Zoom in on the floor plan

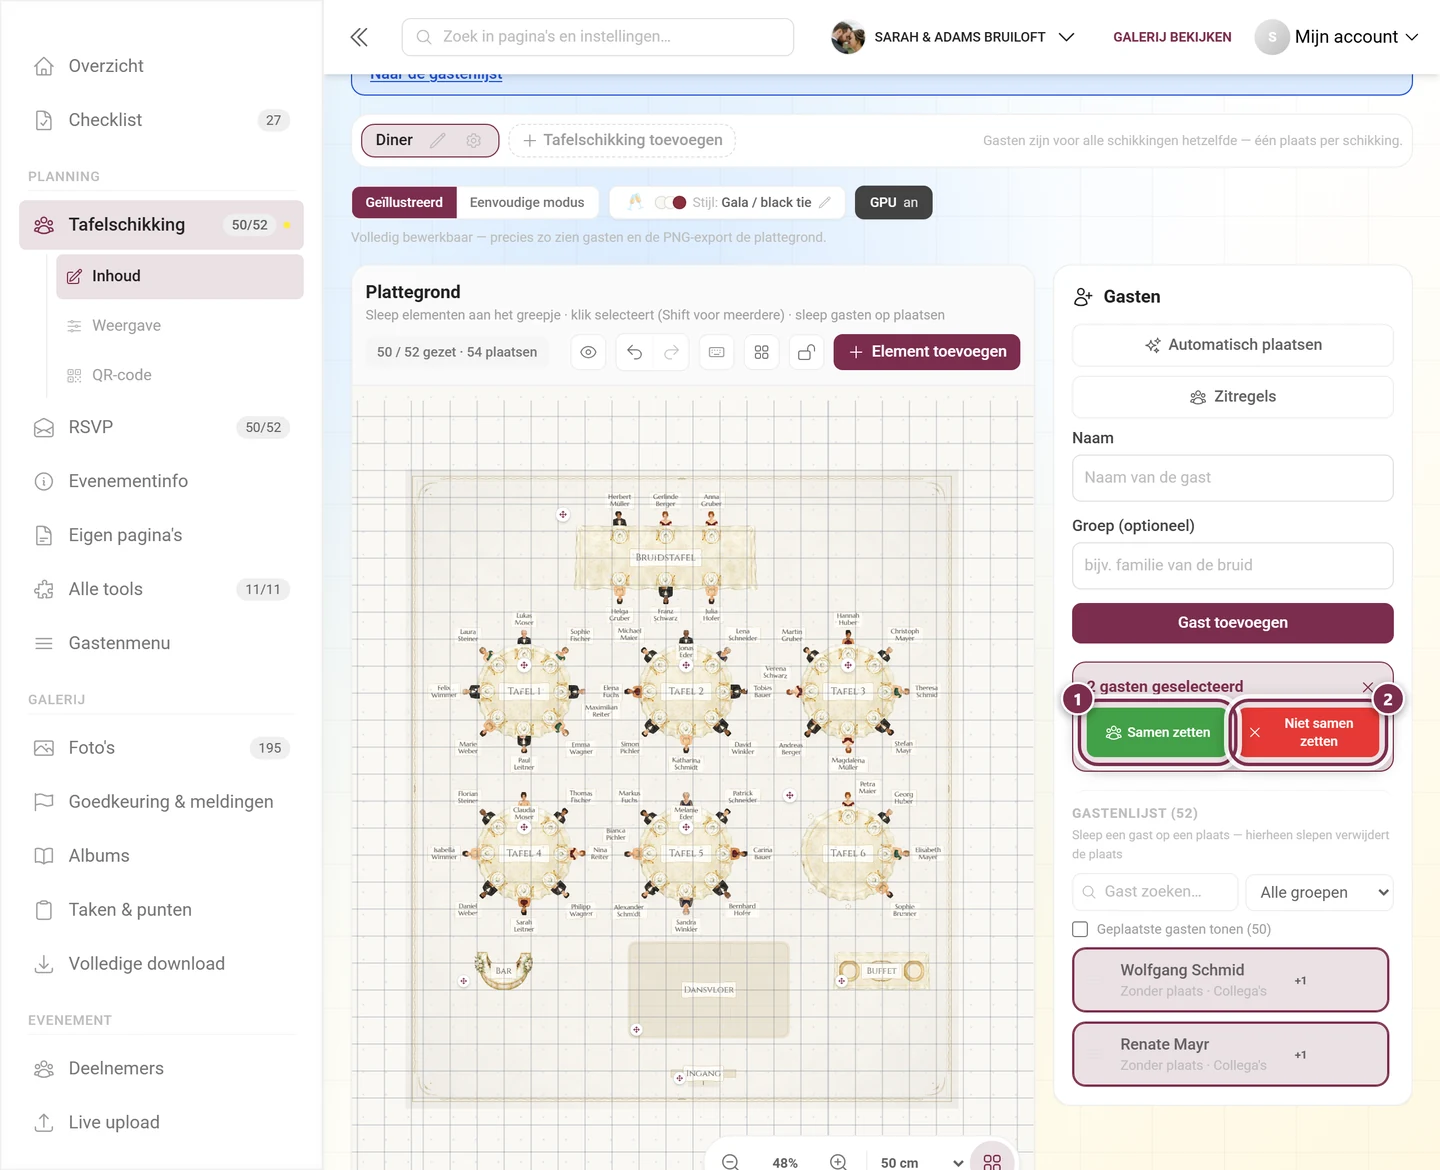839,1162
